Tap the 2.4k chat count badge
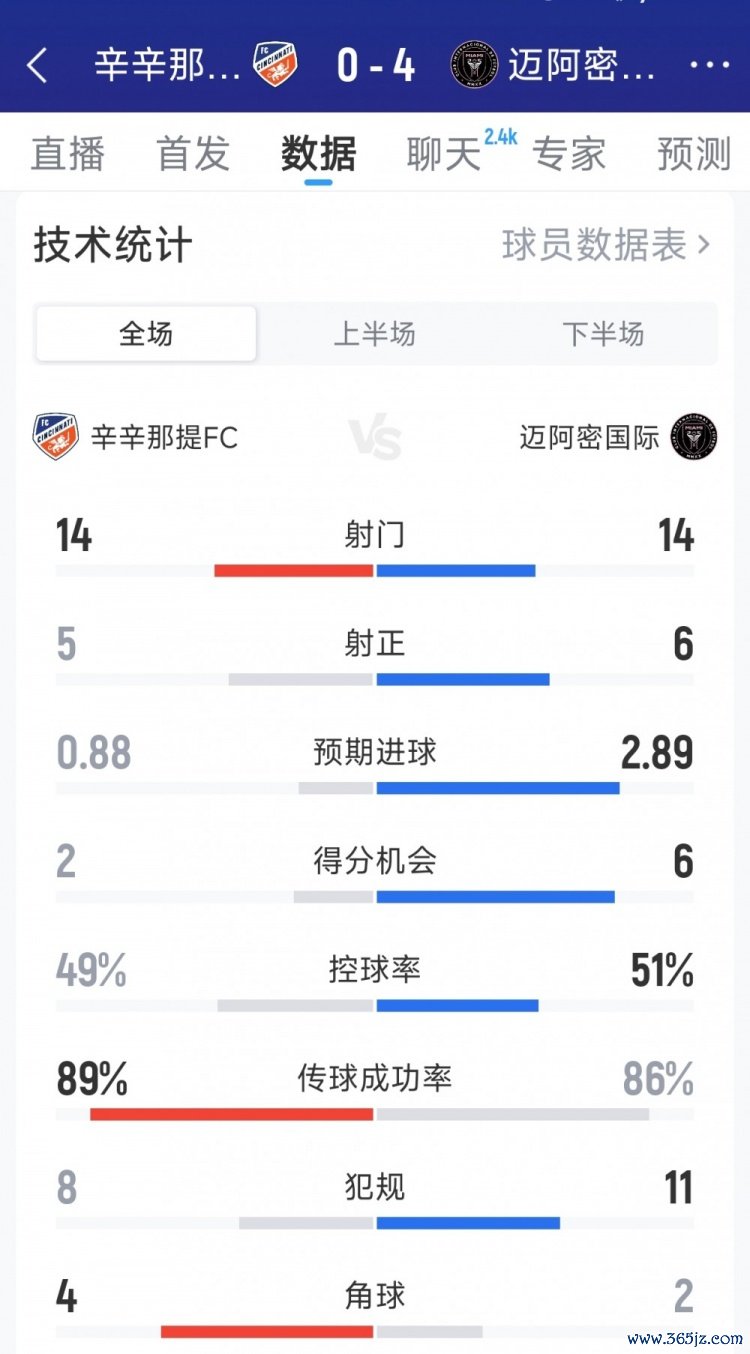The height and width of the screenshot is (1354, 750). pos(500,137)
